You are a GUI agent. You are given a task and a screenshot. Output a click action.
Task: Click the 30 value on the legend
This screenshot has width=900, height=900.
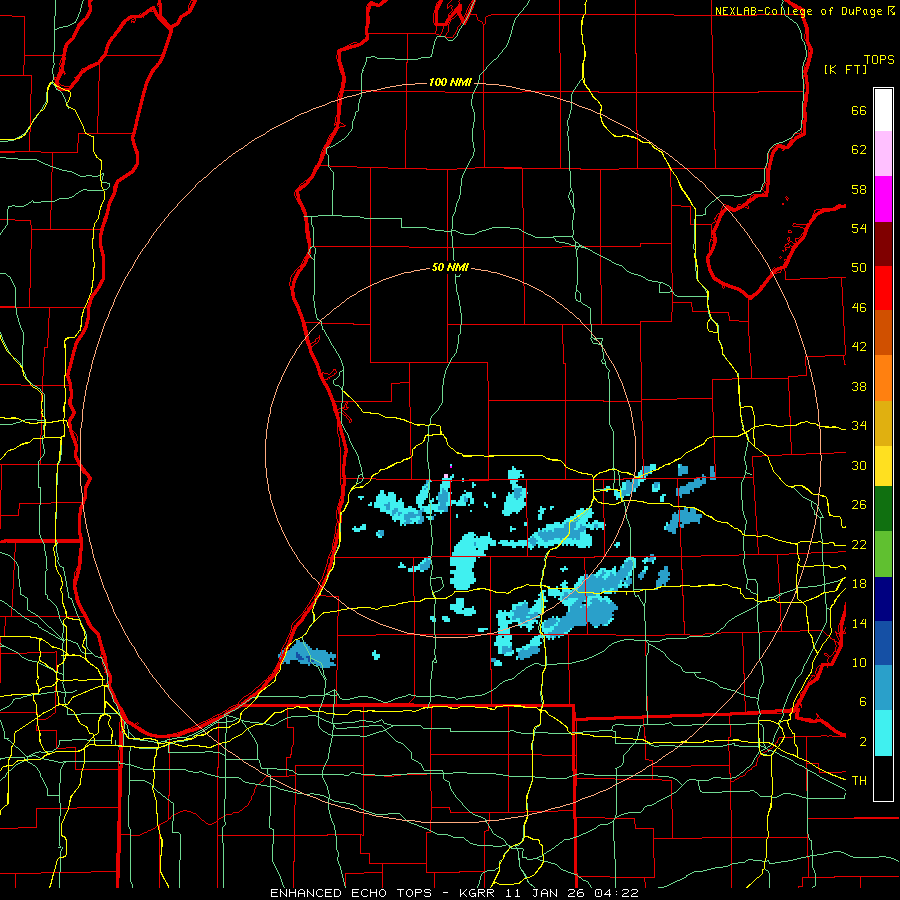[x=859, y=465]
